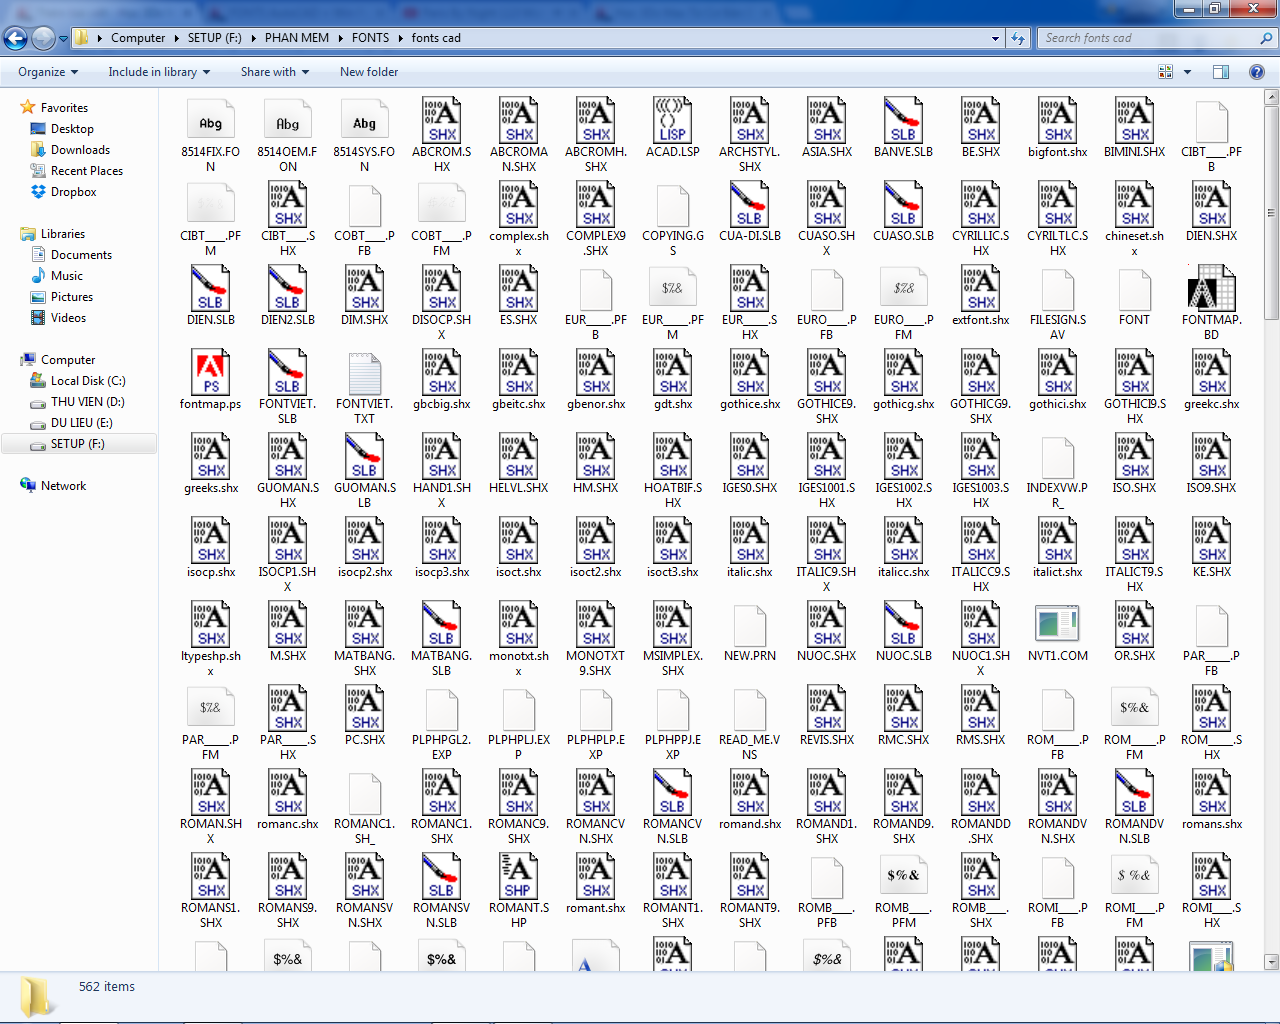Image resolution: width=1280 pixels, height=1024 pixels.
Task: Open Downloads in Favorites
Action: [80, 150]
